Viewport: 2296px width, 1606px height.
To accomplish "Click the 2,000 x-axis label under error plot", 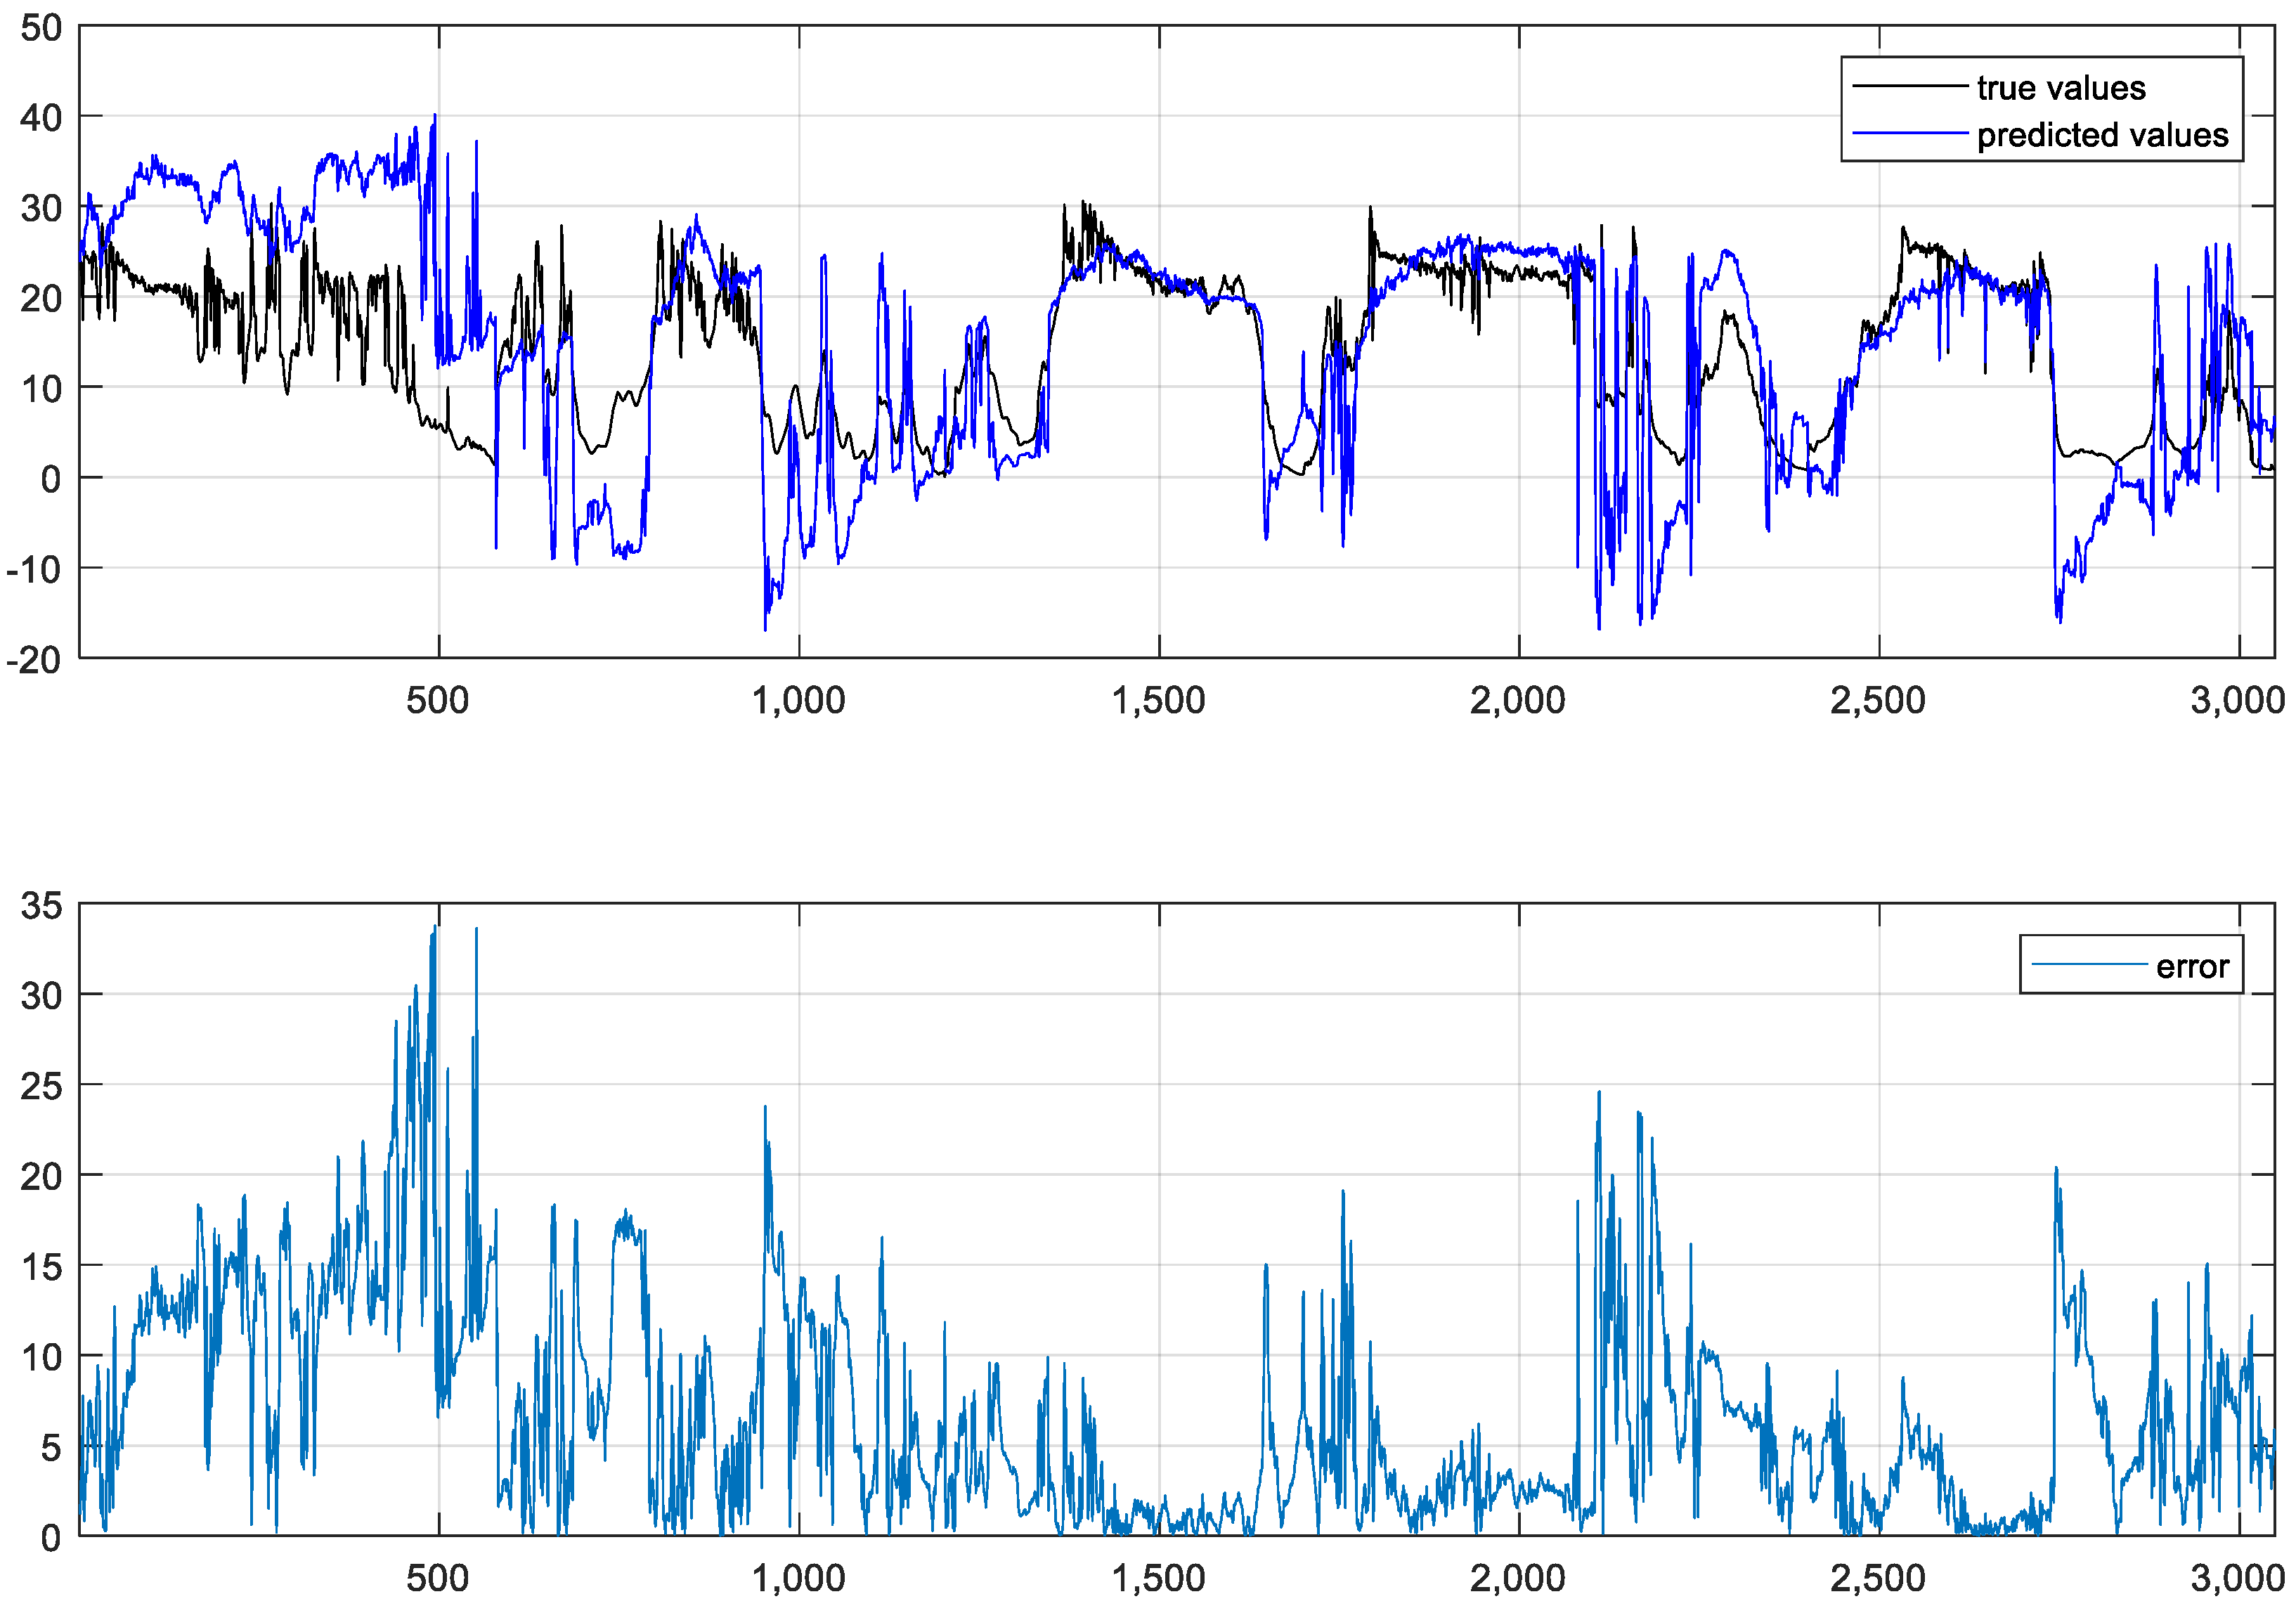I will (x=1517, y=1578).
